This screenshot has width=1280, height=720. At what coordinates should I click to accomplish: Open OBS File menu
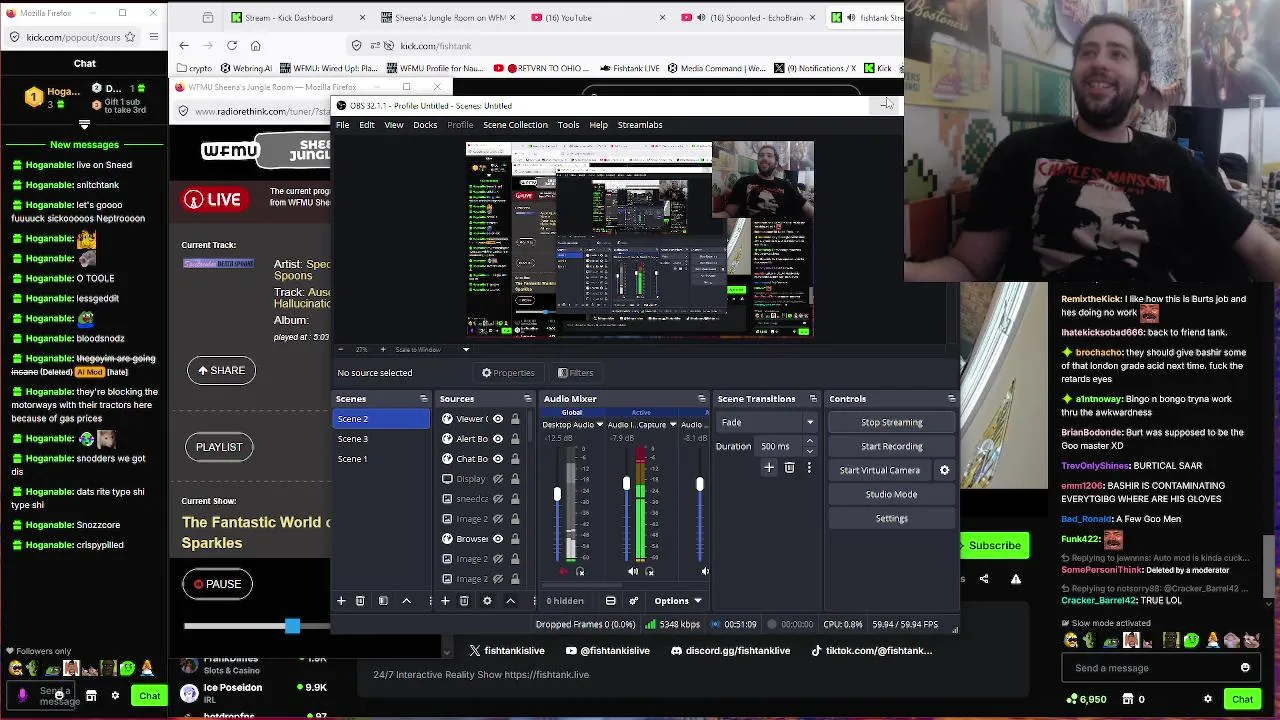click(342, 125)
